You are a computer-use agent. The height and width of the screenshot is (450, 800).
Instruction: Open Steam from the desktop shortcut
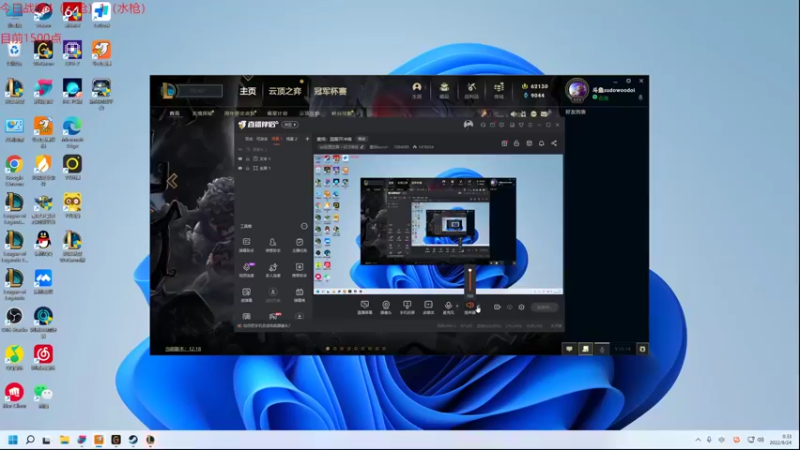tap(43, 15)
